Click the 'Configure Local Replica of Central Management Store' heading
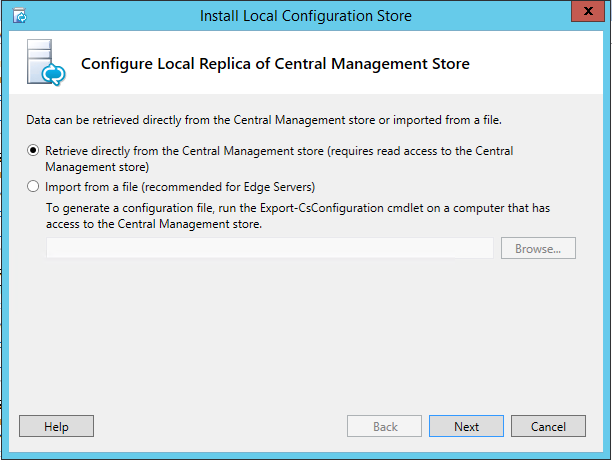Viewport: 612px width, 461px height. 275,64
